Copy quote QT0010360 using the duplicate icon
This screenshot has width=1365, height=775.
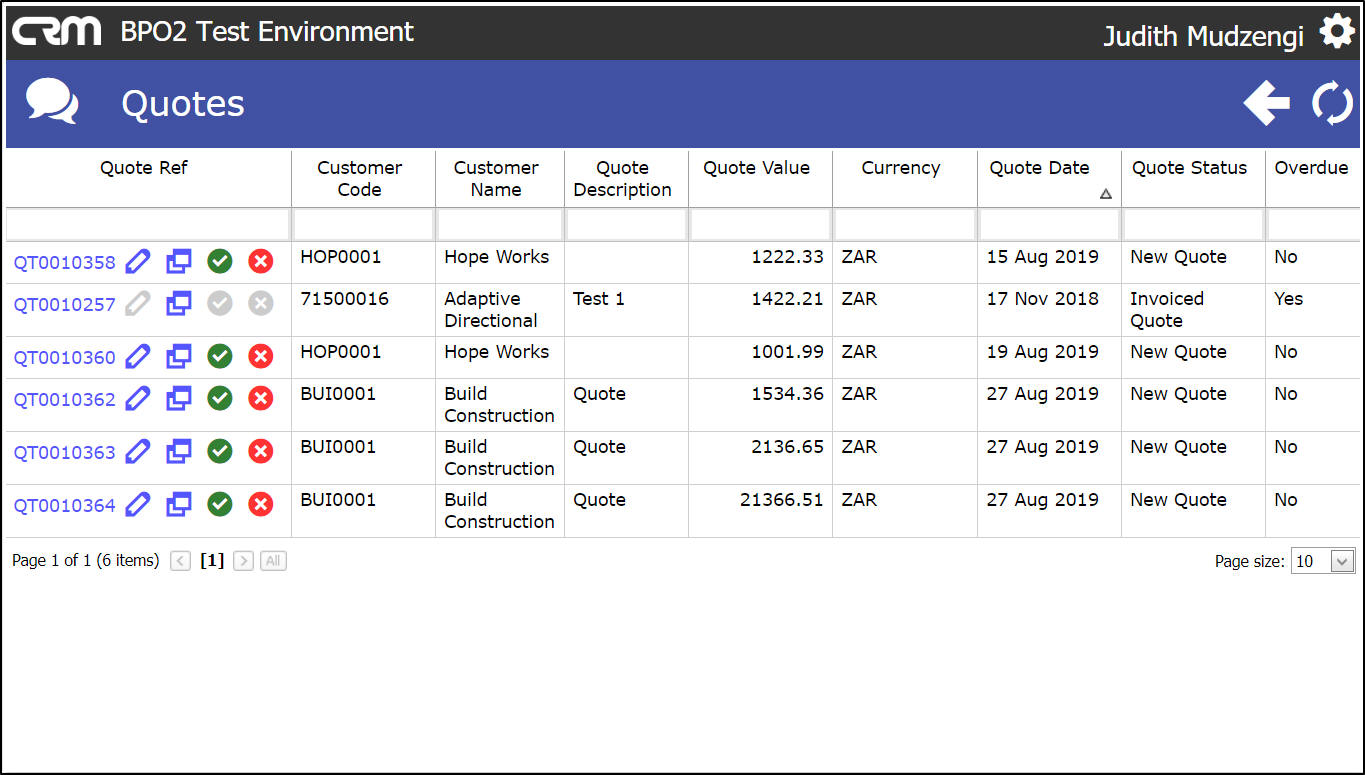(x=179, y=357)
